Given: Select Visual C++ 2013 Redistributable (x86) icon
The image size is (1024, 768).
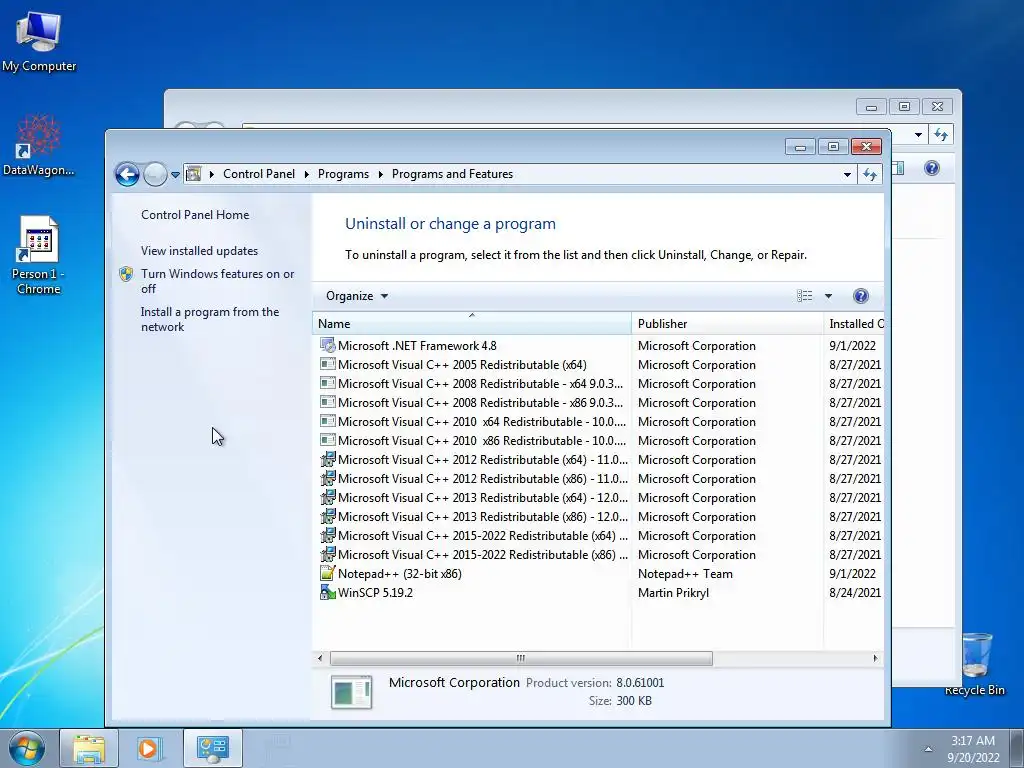Looking at the screenshot, I should (327, 516).
